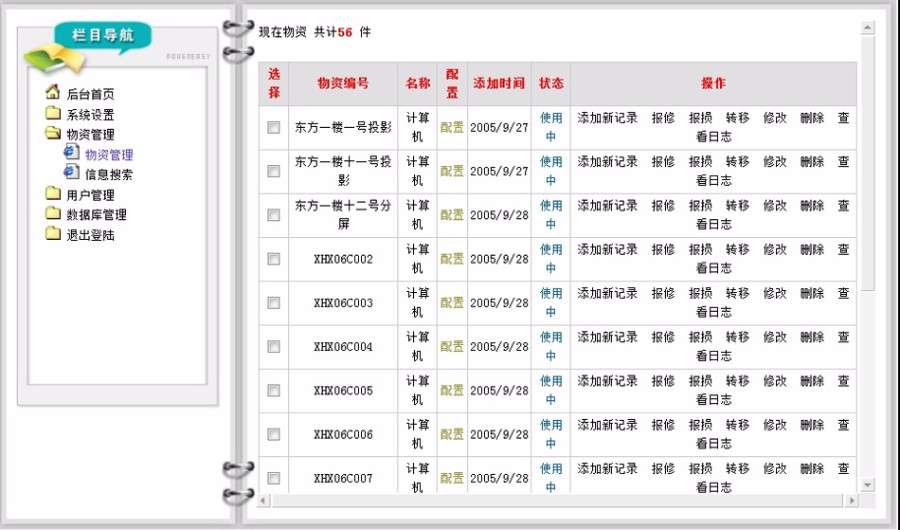Click the home icon beside 后台首页
This screenshot has height=530, width=900.
[x=53, y=92]
